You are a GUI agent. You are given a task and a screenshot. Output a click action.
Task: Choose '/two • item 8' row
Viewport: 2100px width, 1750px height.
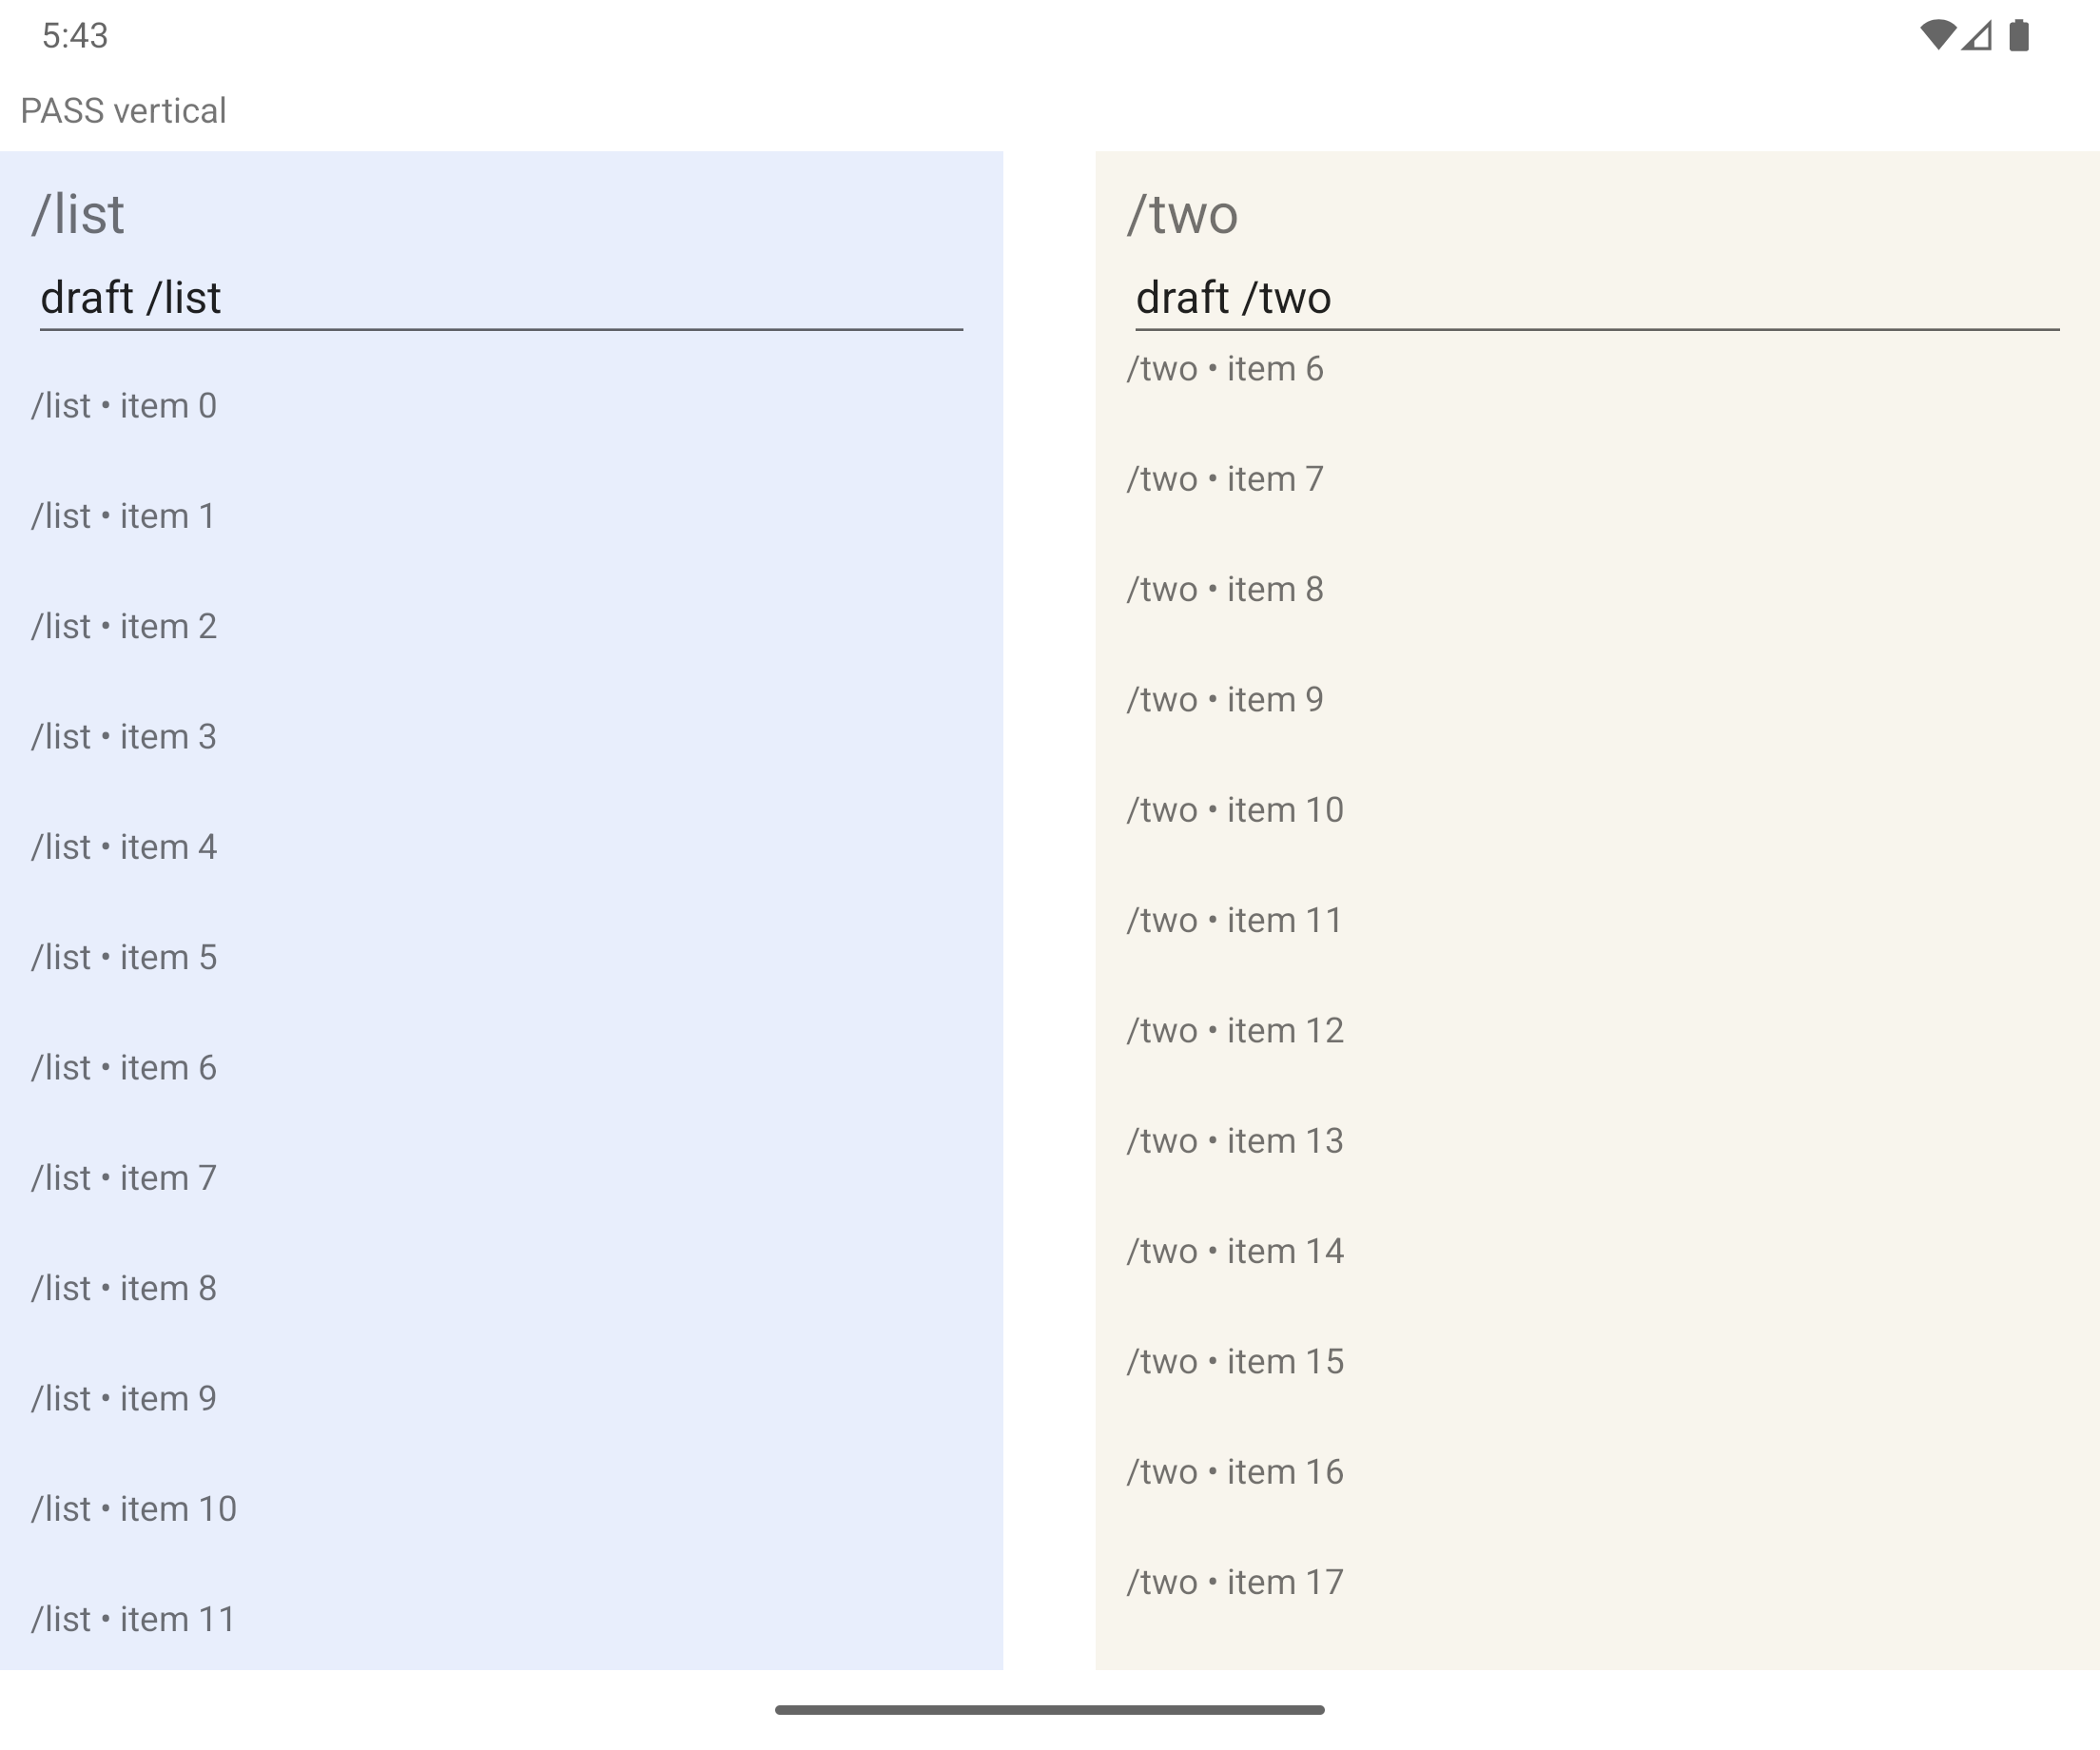(x=1597, y=589)
